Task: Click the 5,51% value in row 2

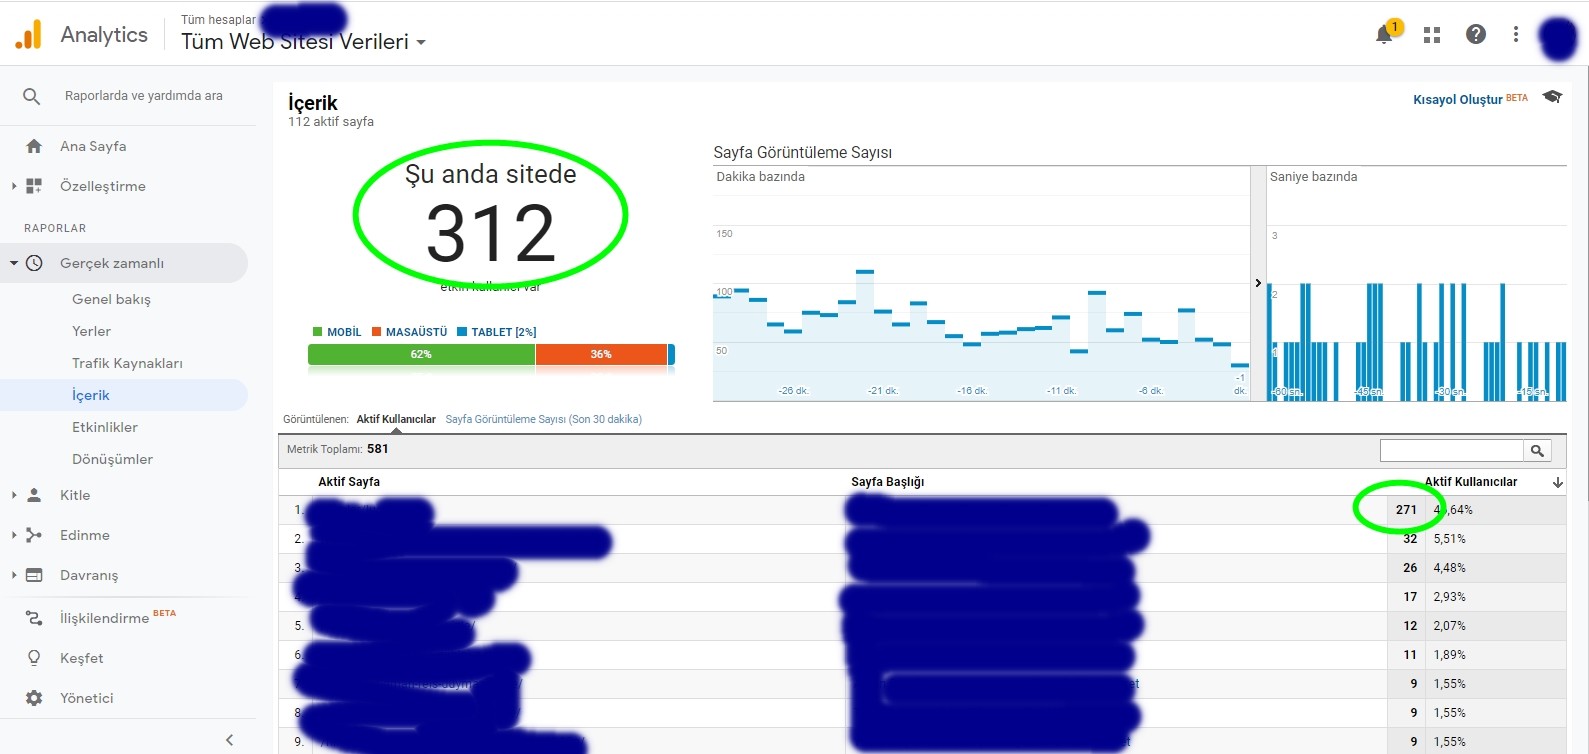Action: [x=1450, y=539]
